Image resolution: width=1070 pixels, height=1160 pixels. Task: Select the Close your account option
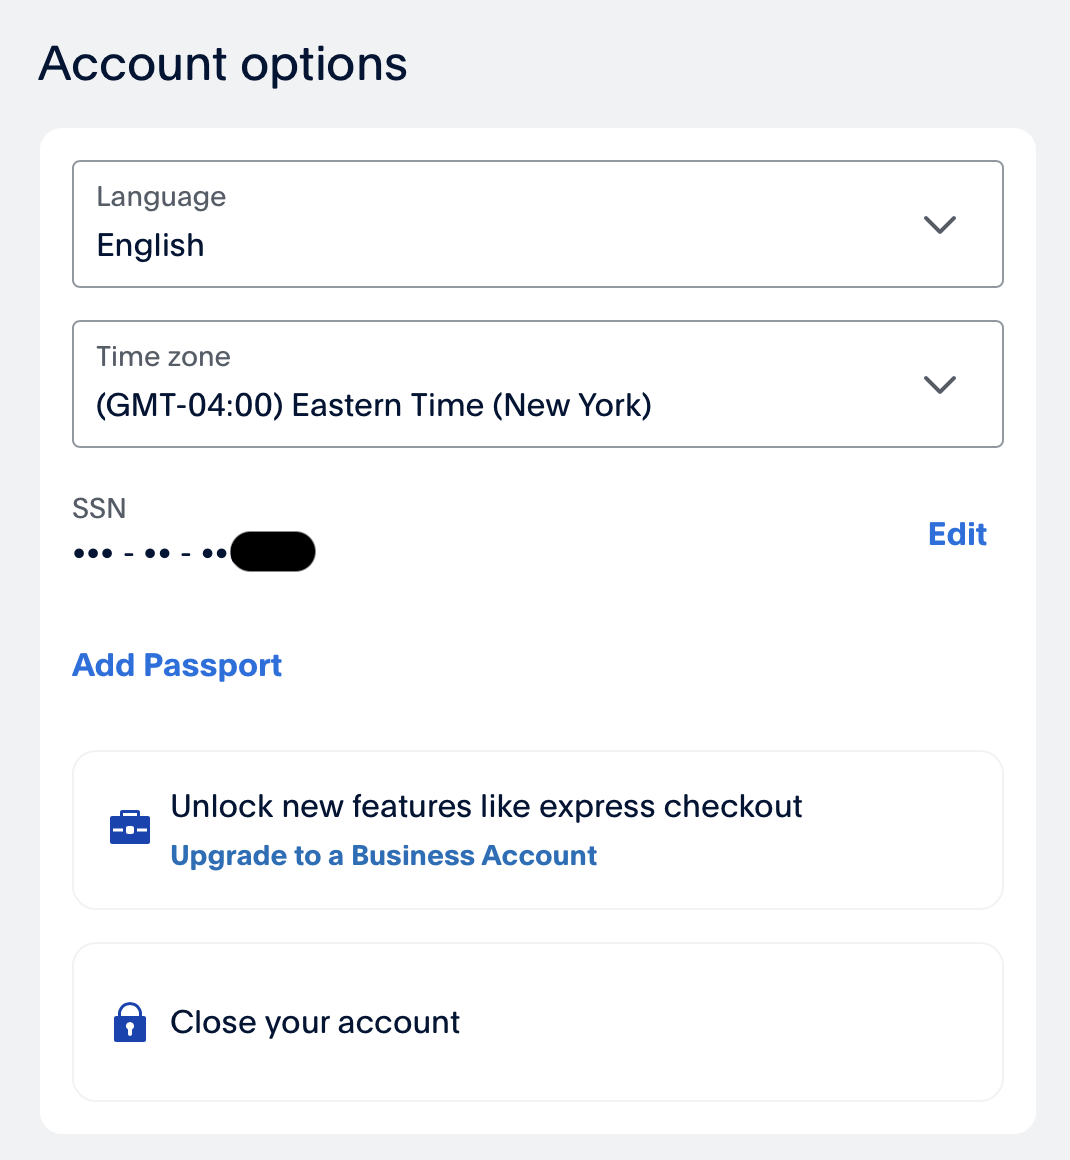pos(315,1022)
